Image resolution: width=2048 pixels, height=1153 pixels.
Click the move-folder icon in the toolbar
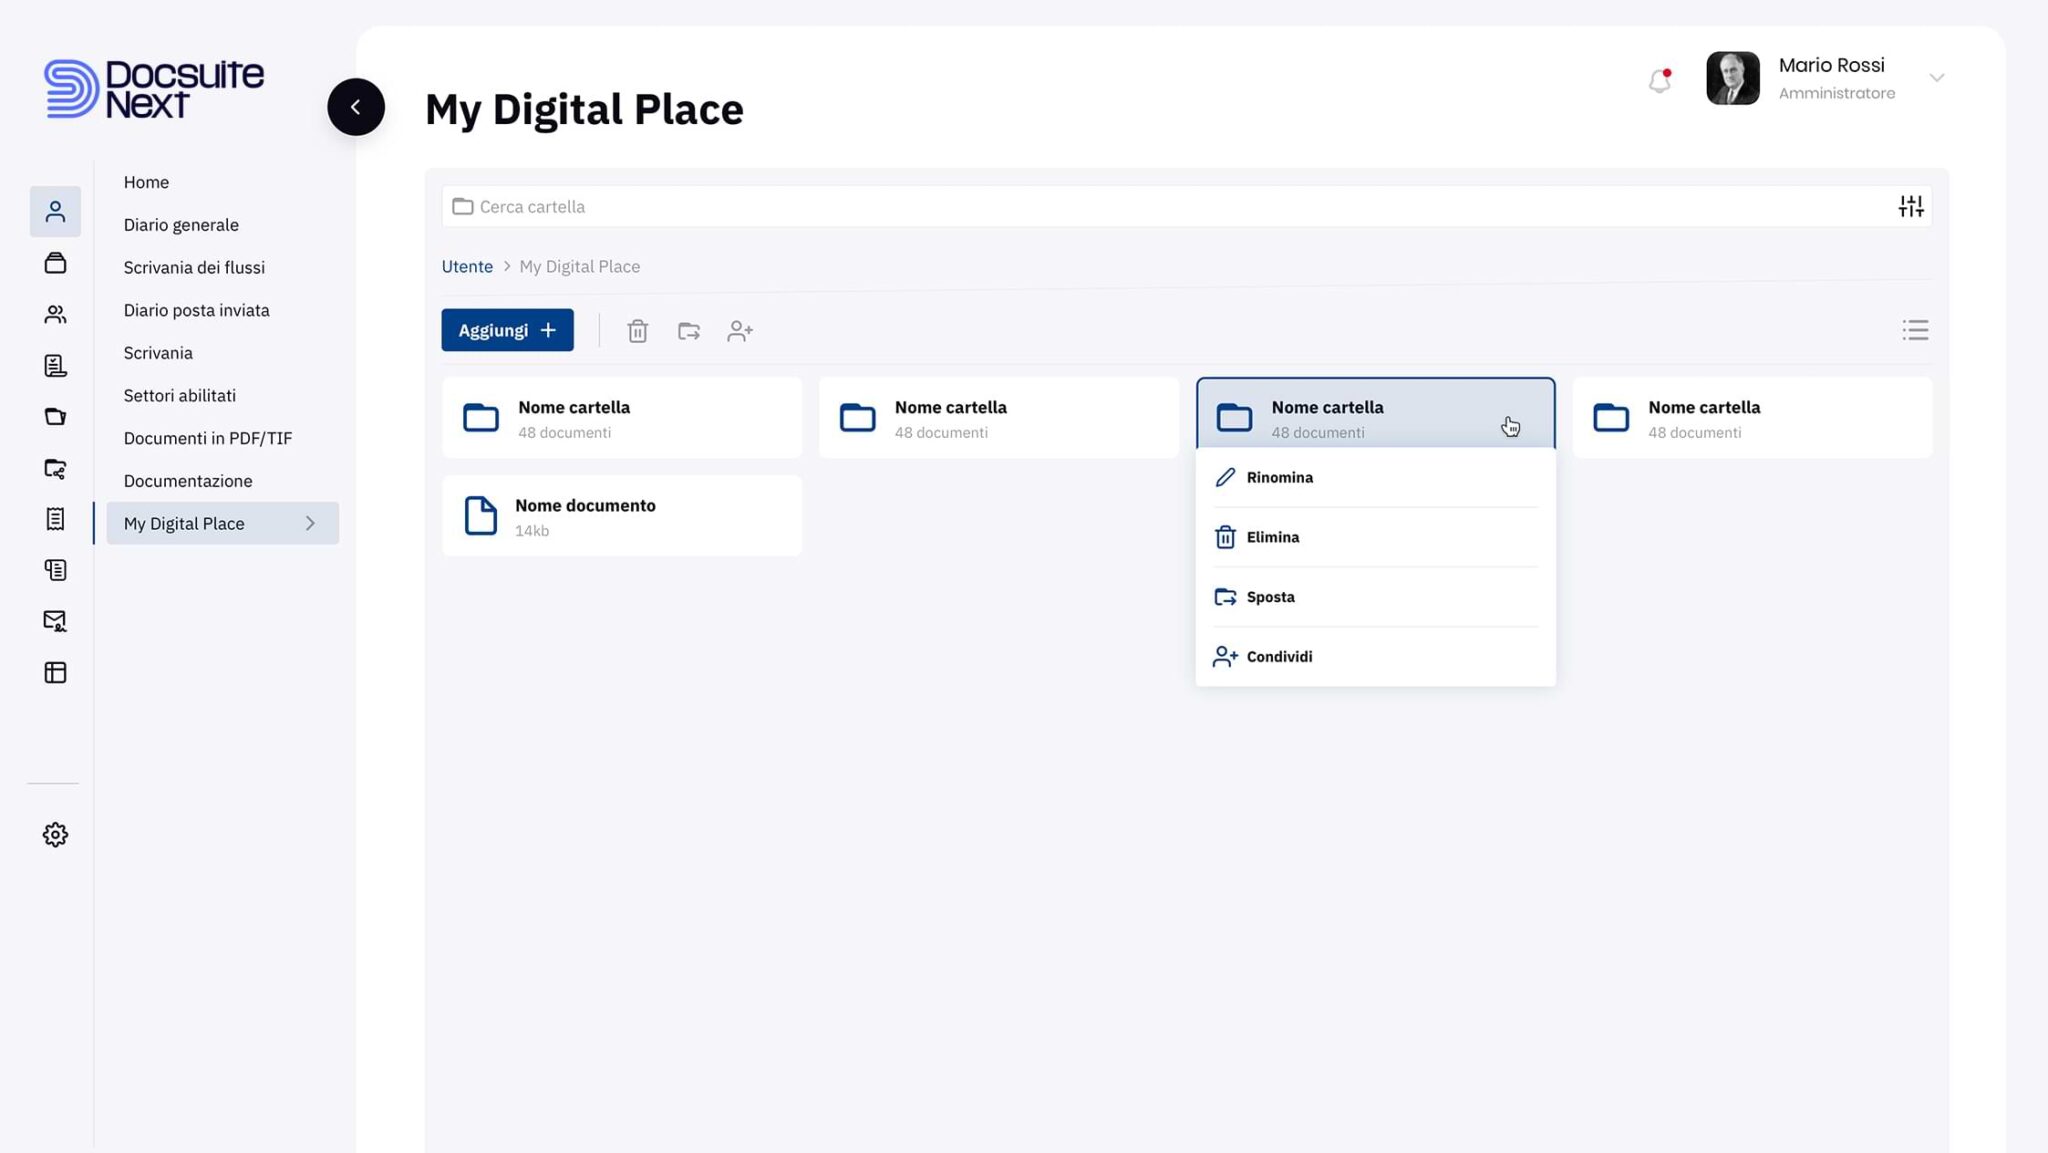point(688,330)
